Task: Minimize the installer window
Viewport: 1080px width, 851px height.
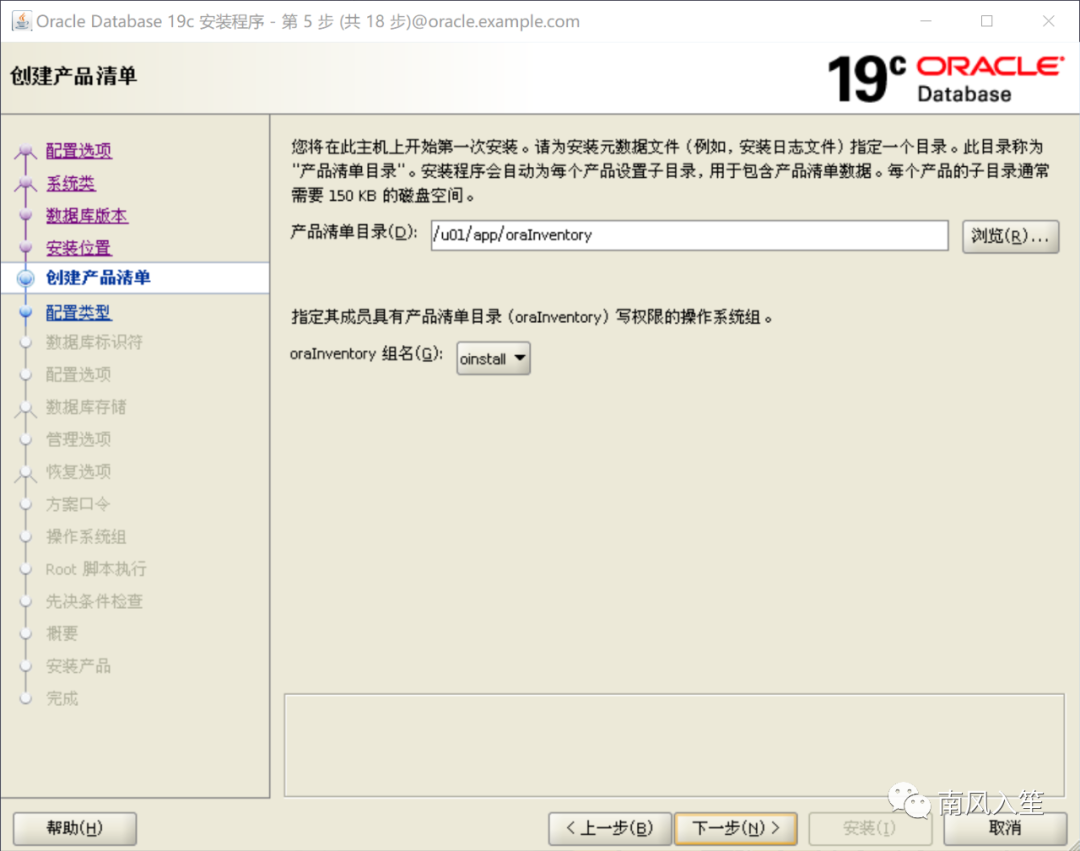Action: pos(926,21)
